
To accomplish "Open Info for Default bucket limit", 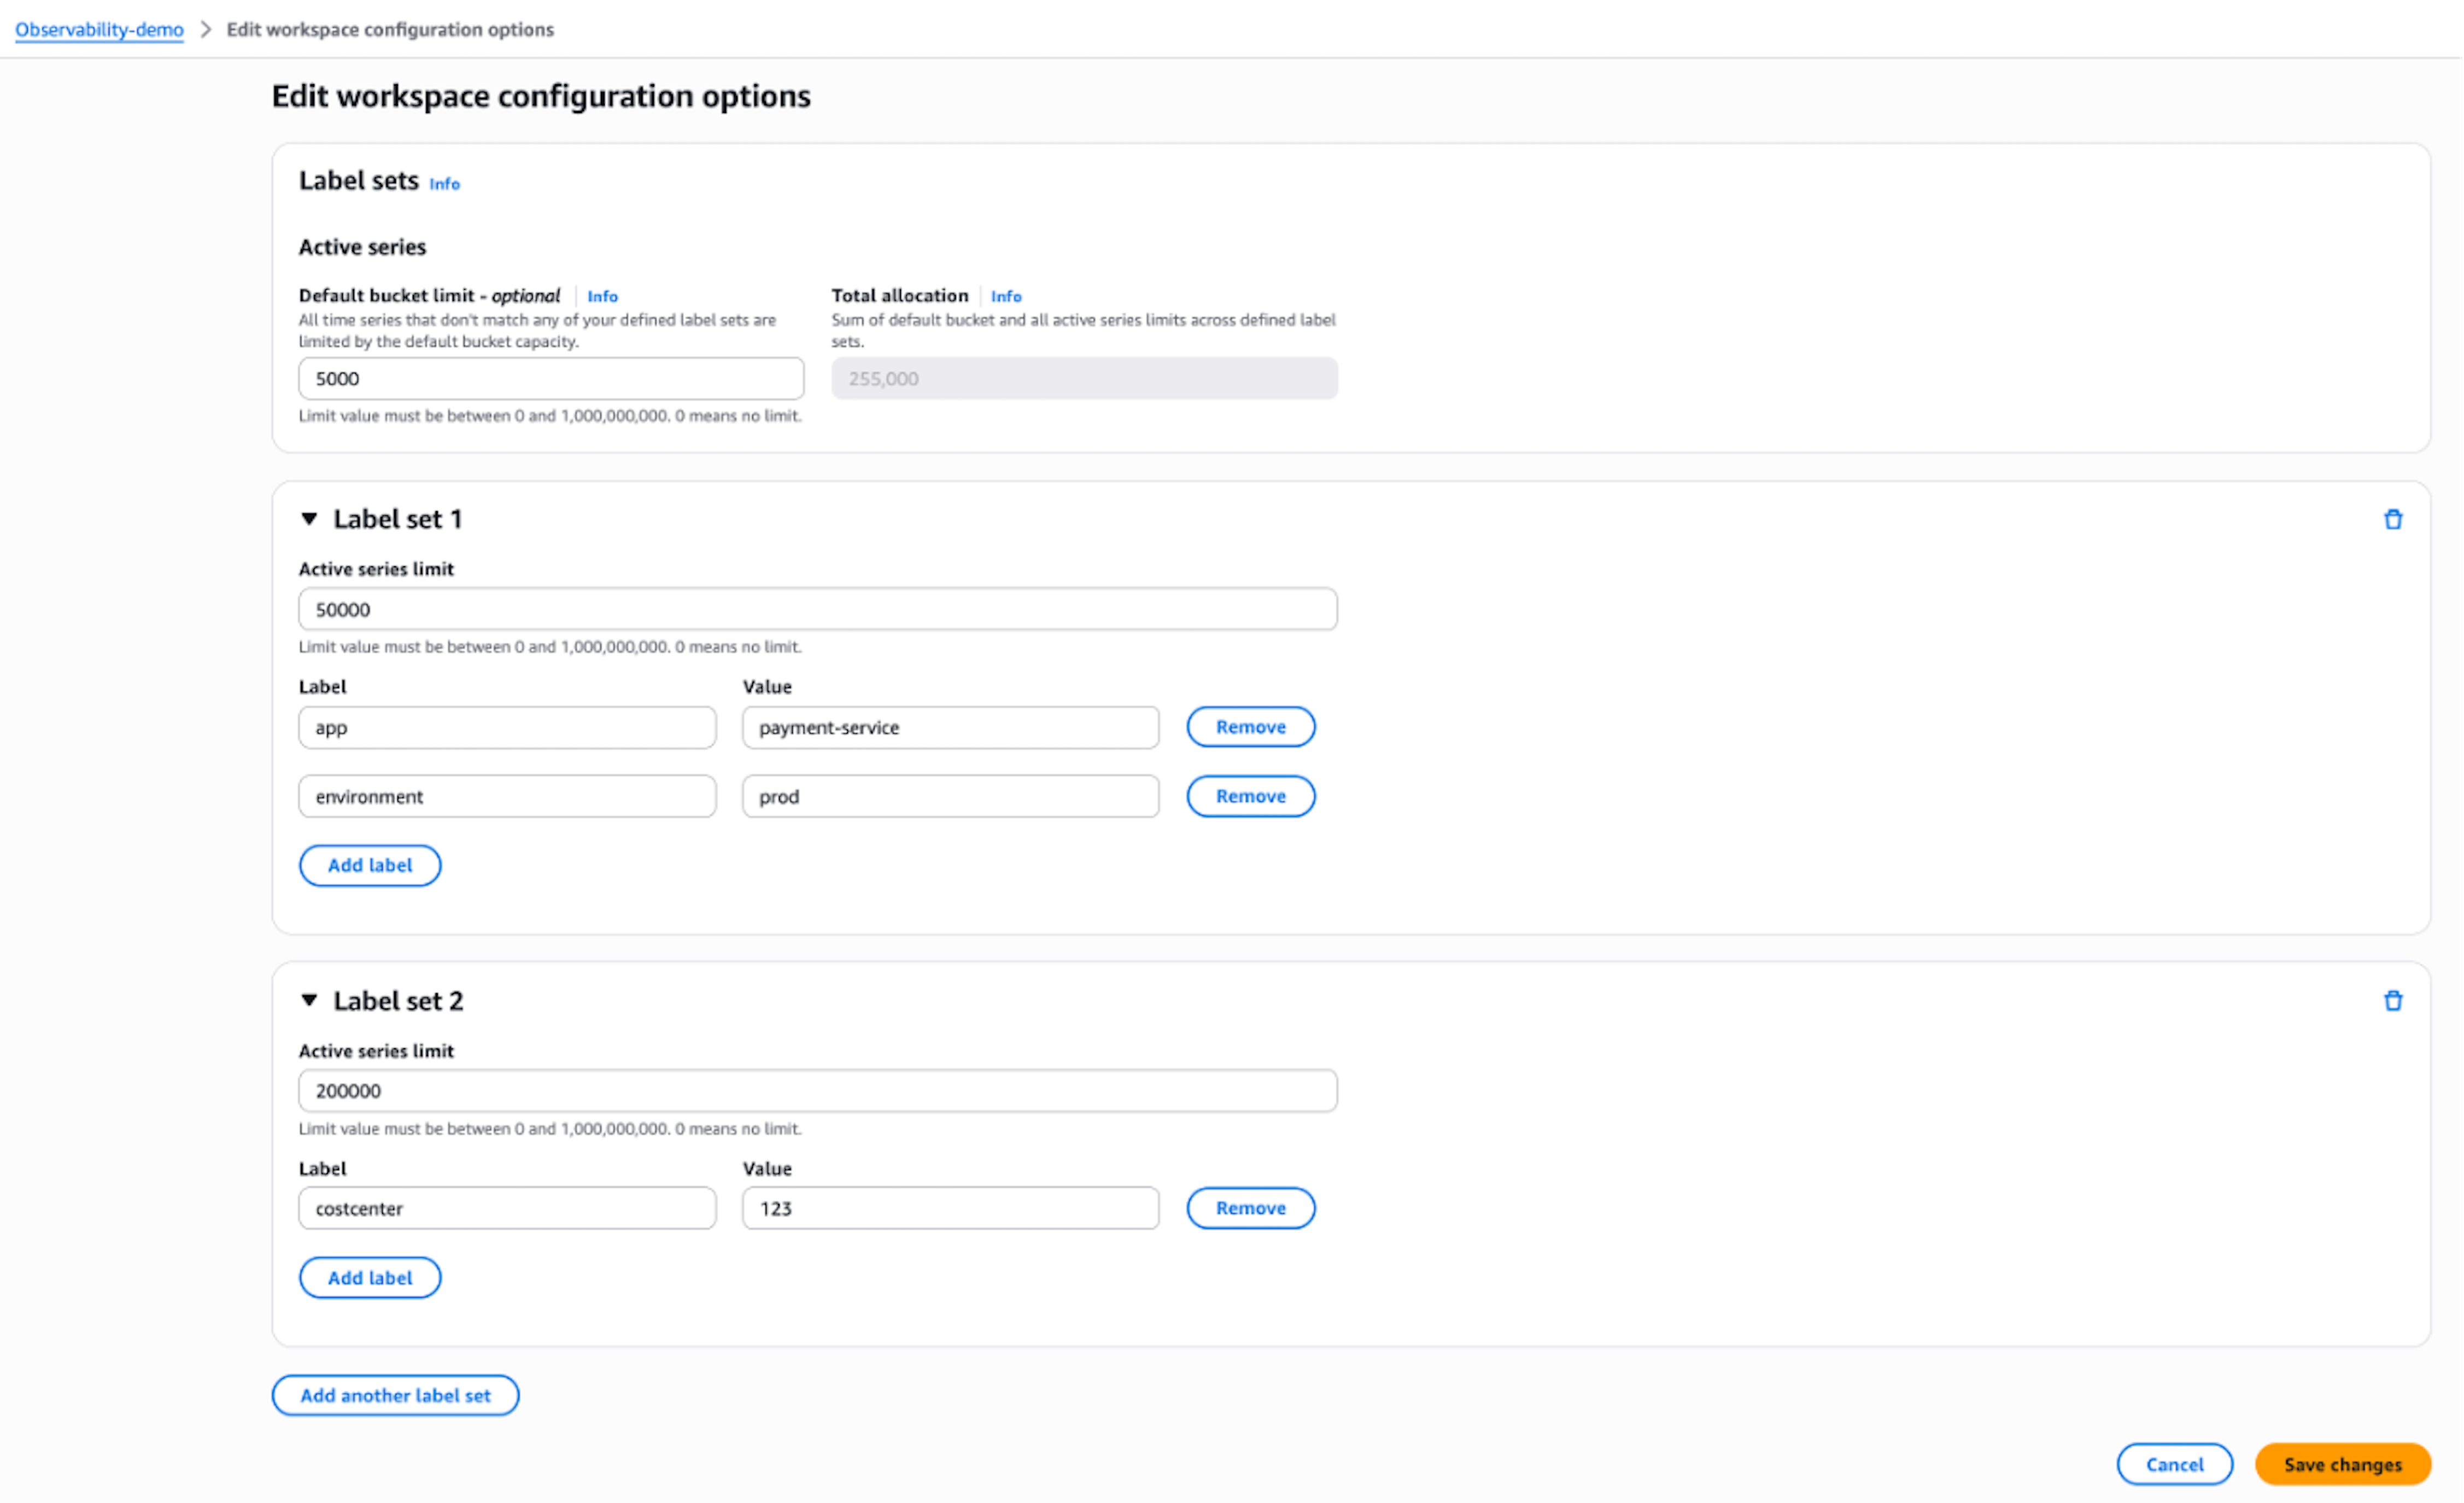I will tap(602, 296).
